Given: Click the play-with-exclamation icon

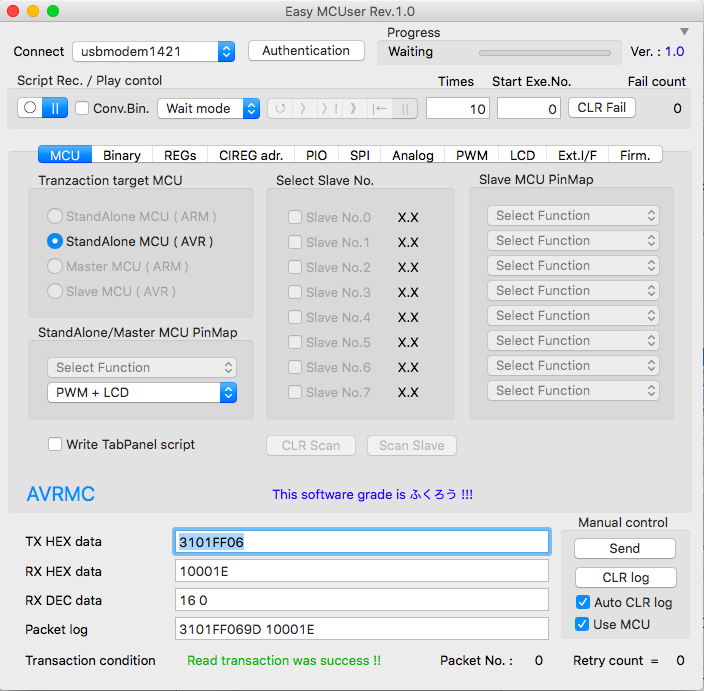Looking at the screenshot, I should pyautogui.click(x=330, y=109).
